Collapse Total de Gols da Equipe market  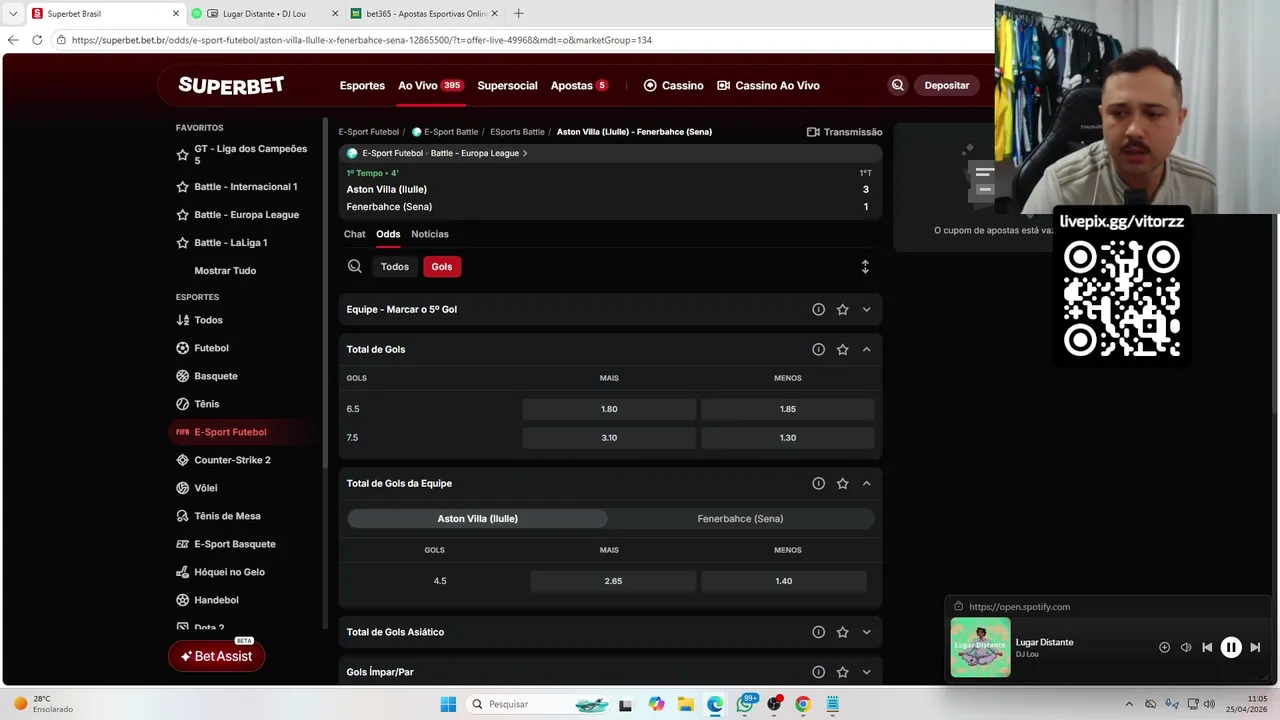[x=866, y=484]
